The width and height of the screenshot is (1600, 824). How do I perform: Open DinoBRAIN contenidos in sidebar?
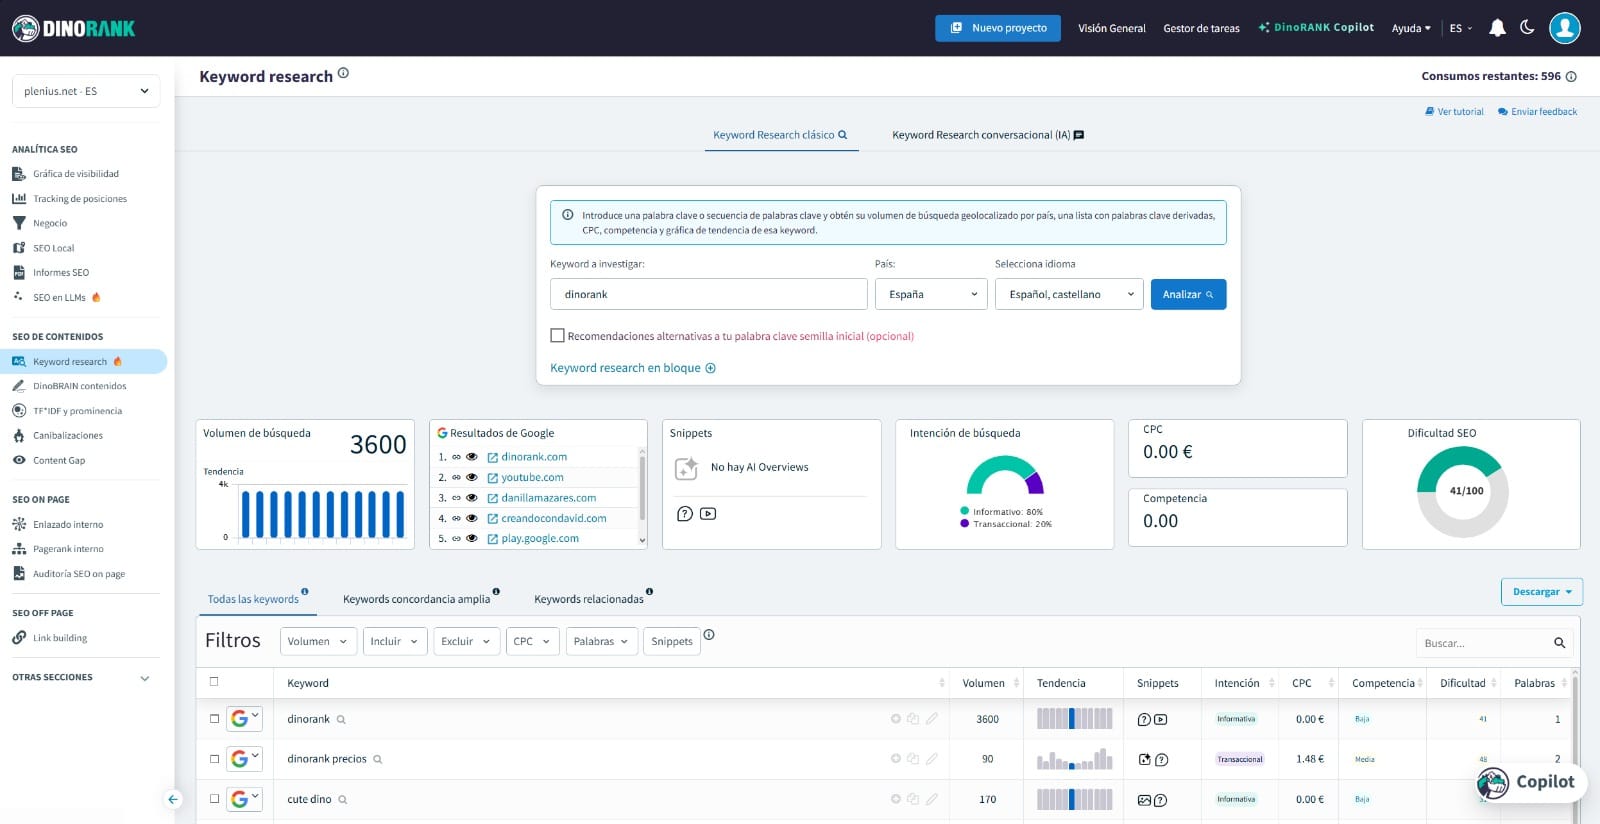coord(80,386)
